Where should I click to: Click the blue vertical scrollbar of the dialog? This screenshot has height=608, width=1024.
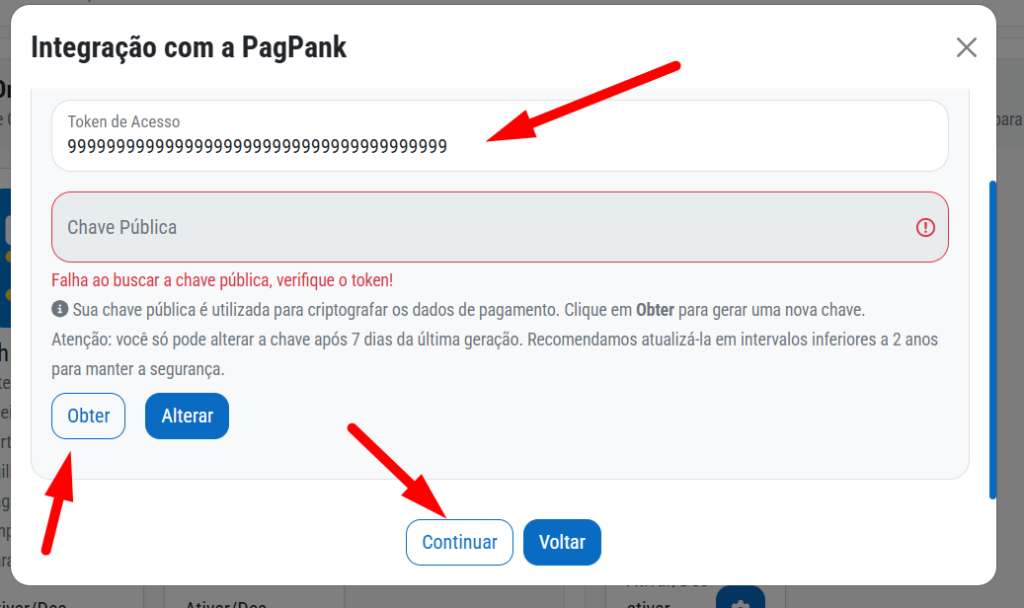(993, 340)
